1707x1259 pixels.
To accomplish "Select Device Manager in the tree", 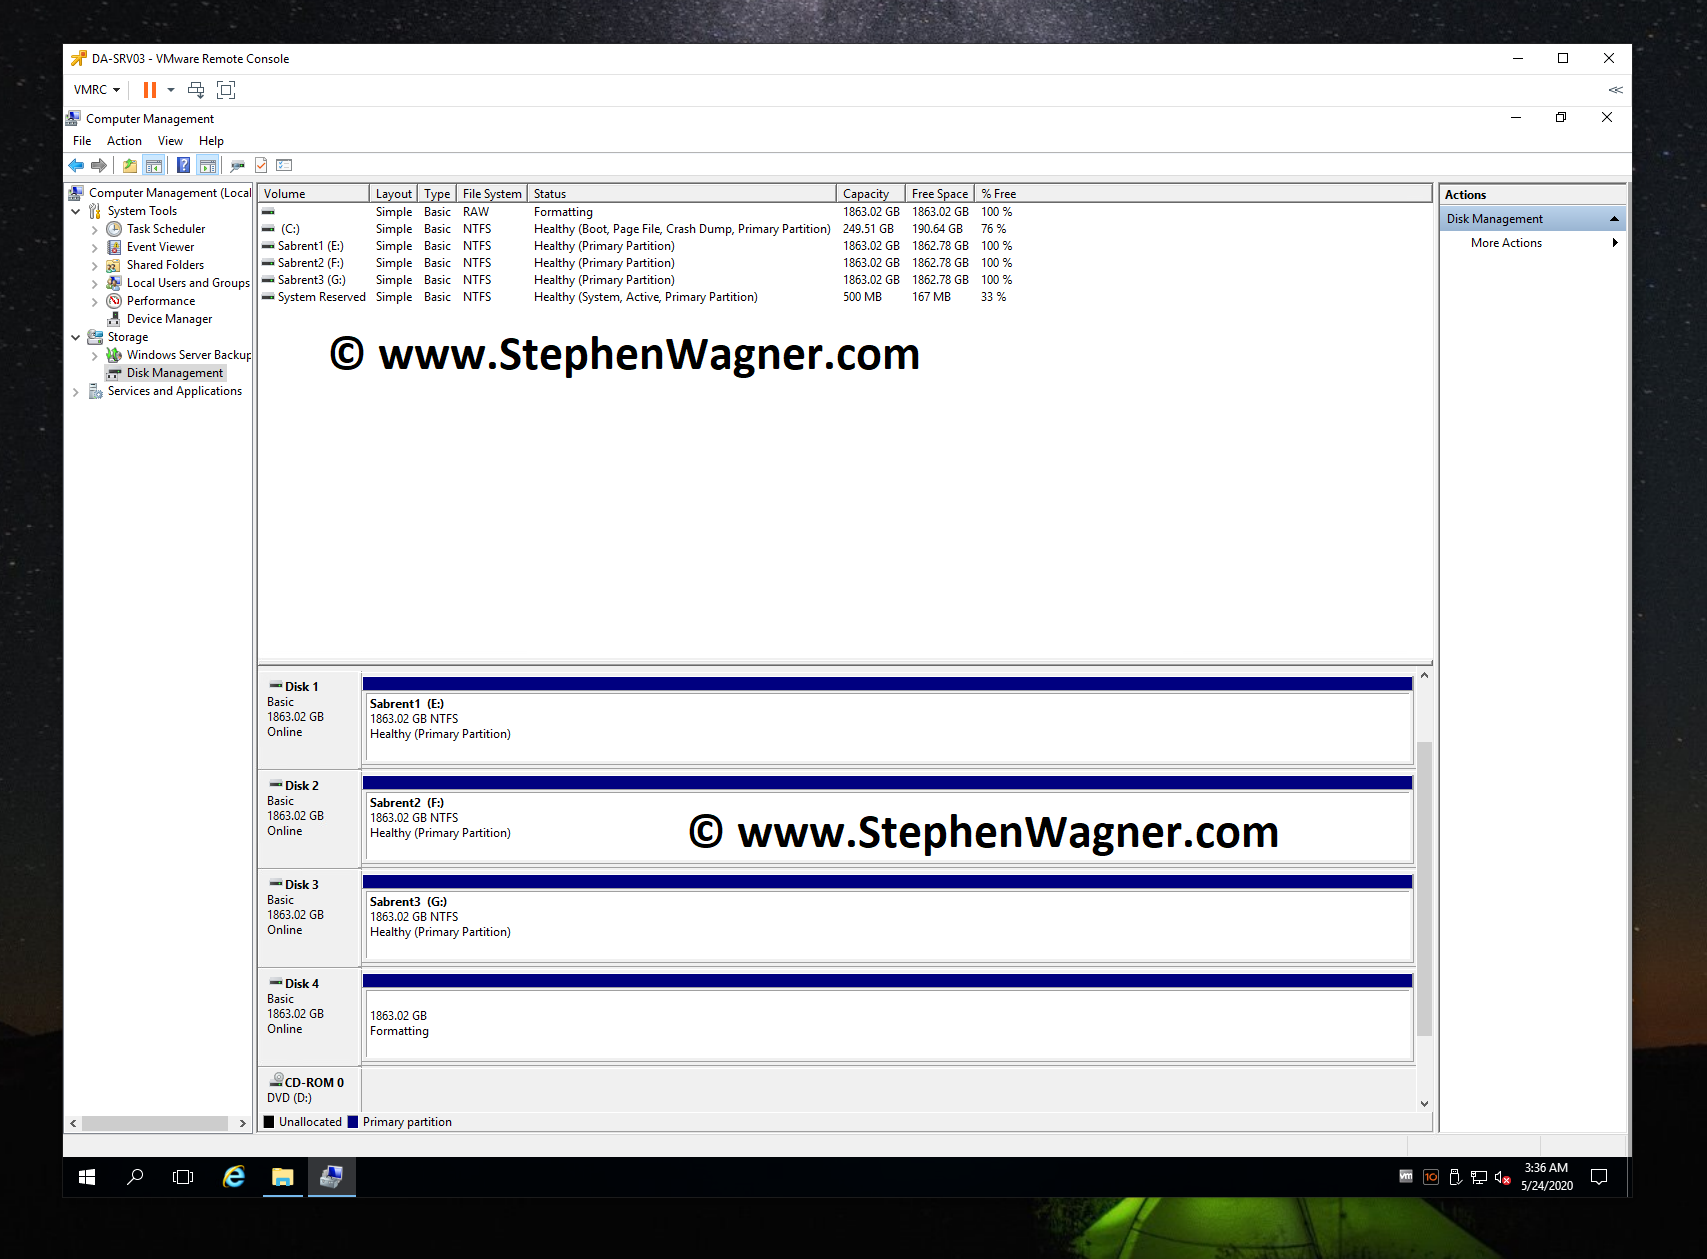I will [x=169, y=319].
